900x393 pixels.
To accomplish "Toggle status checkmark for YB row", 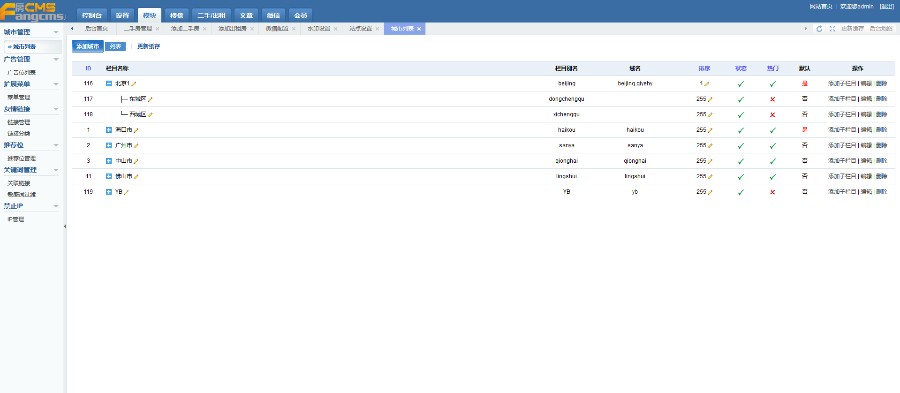I will pos(740,192).
